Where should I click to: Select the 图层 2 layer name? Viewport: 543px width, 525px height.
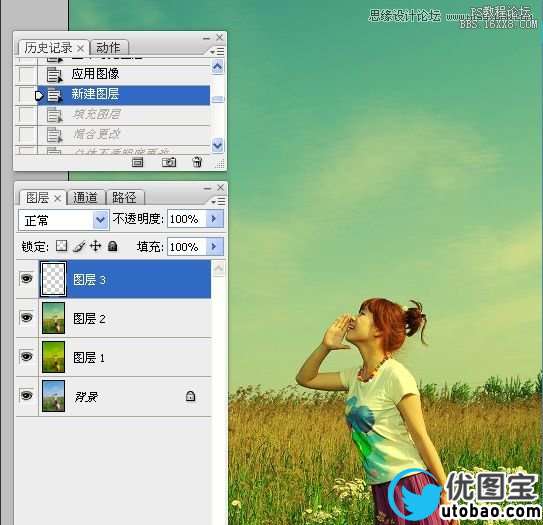(x=89, y=319)
